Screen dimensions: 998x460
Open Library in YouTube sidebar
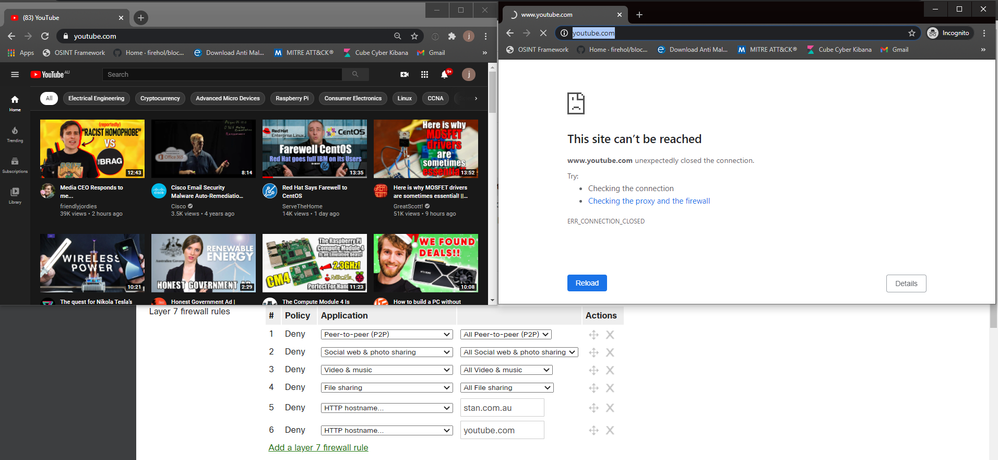coord(15,196)
